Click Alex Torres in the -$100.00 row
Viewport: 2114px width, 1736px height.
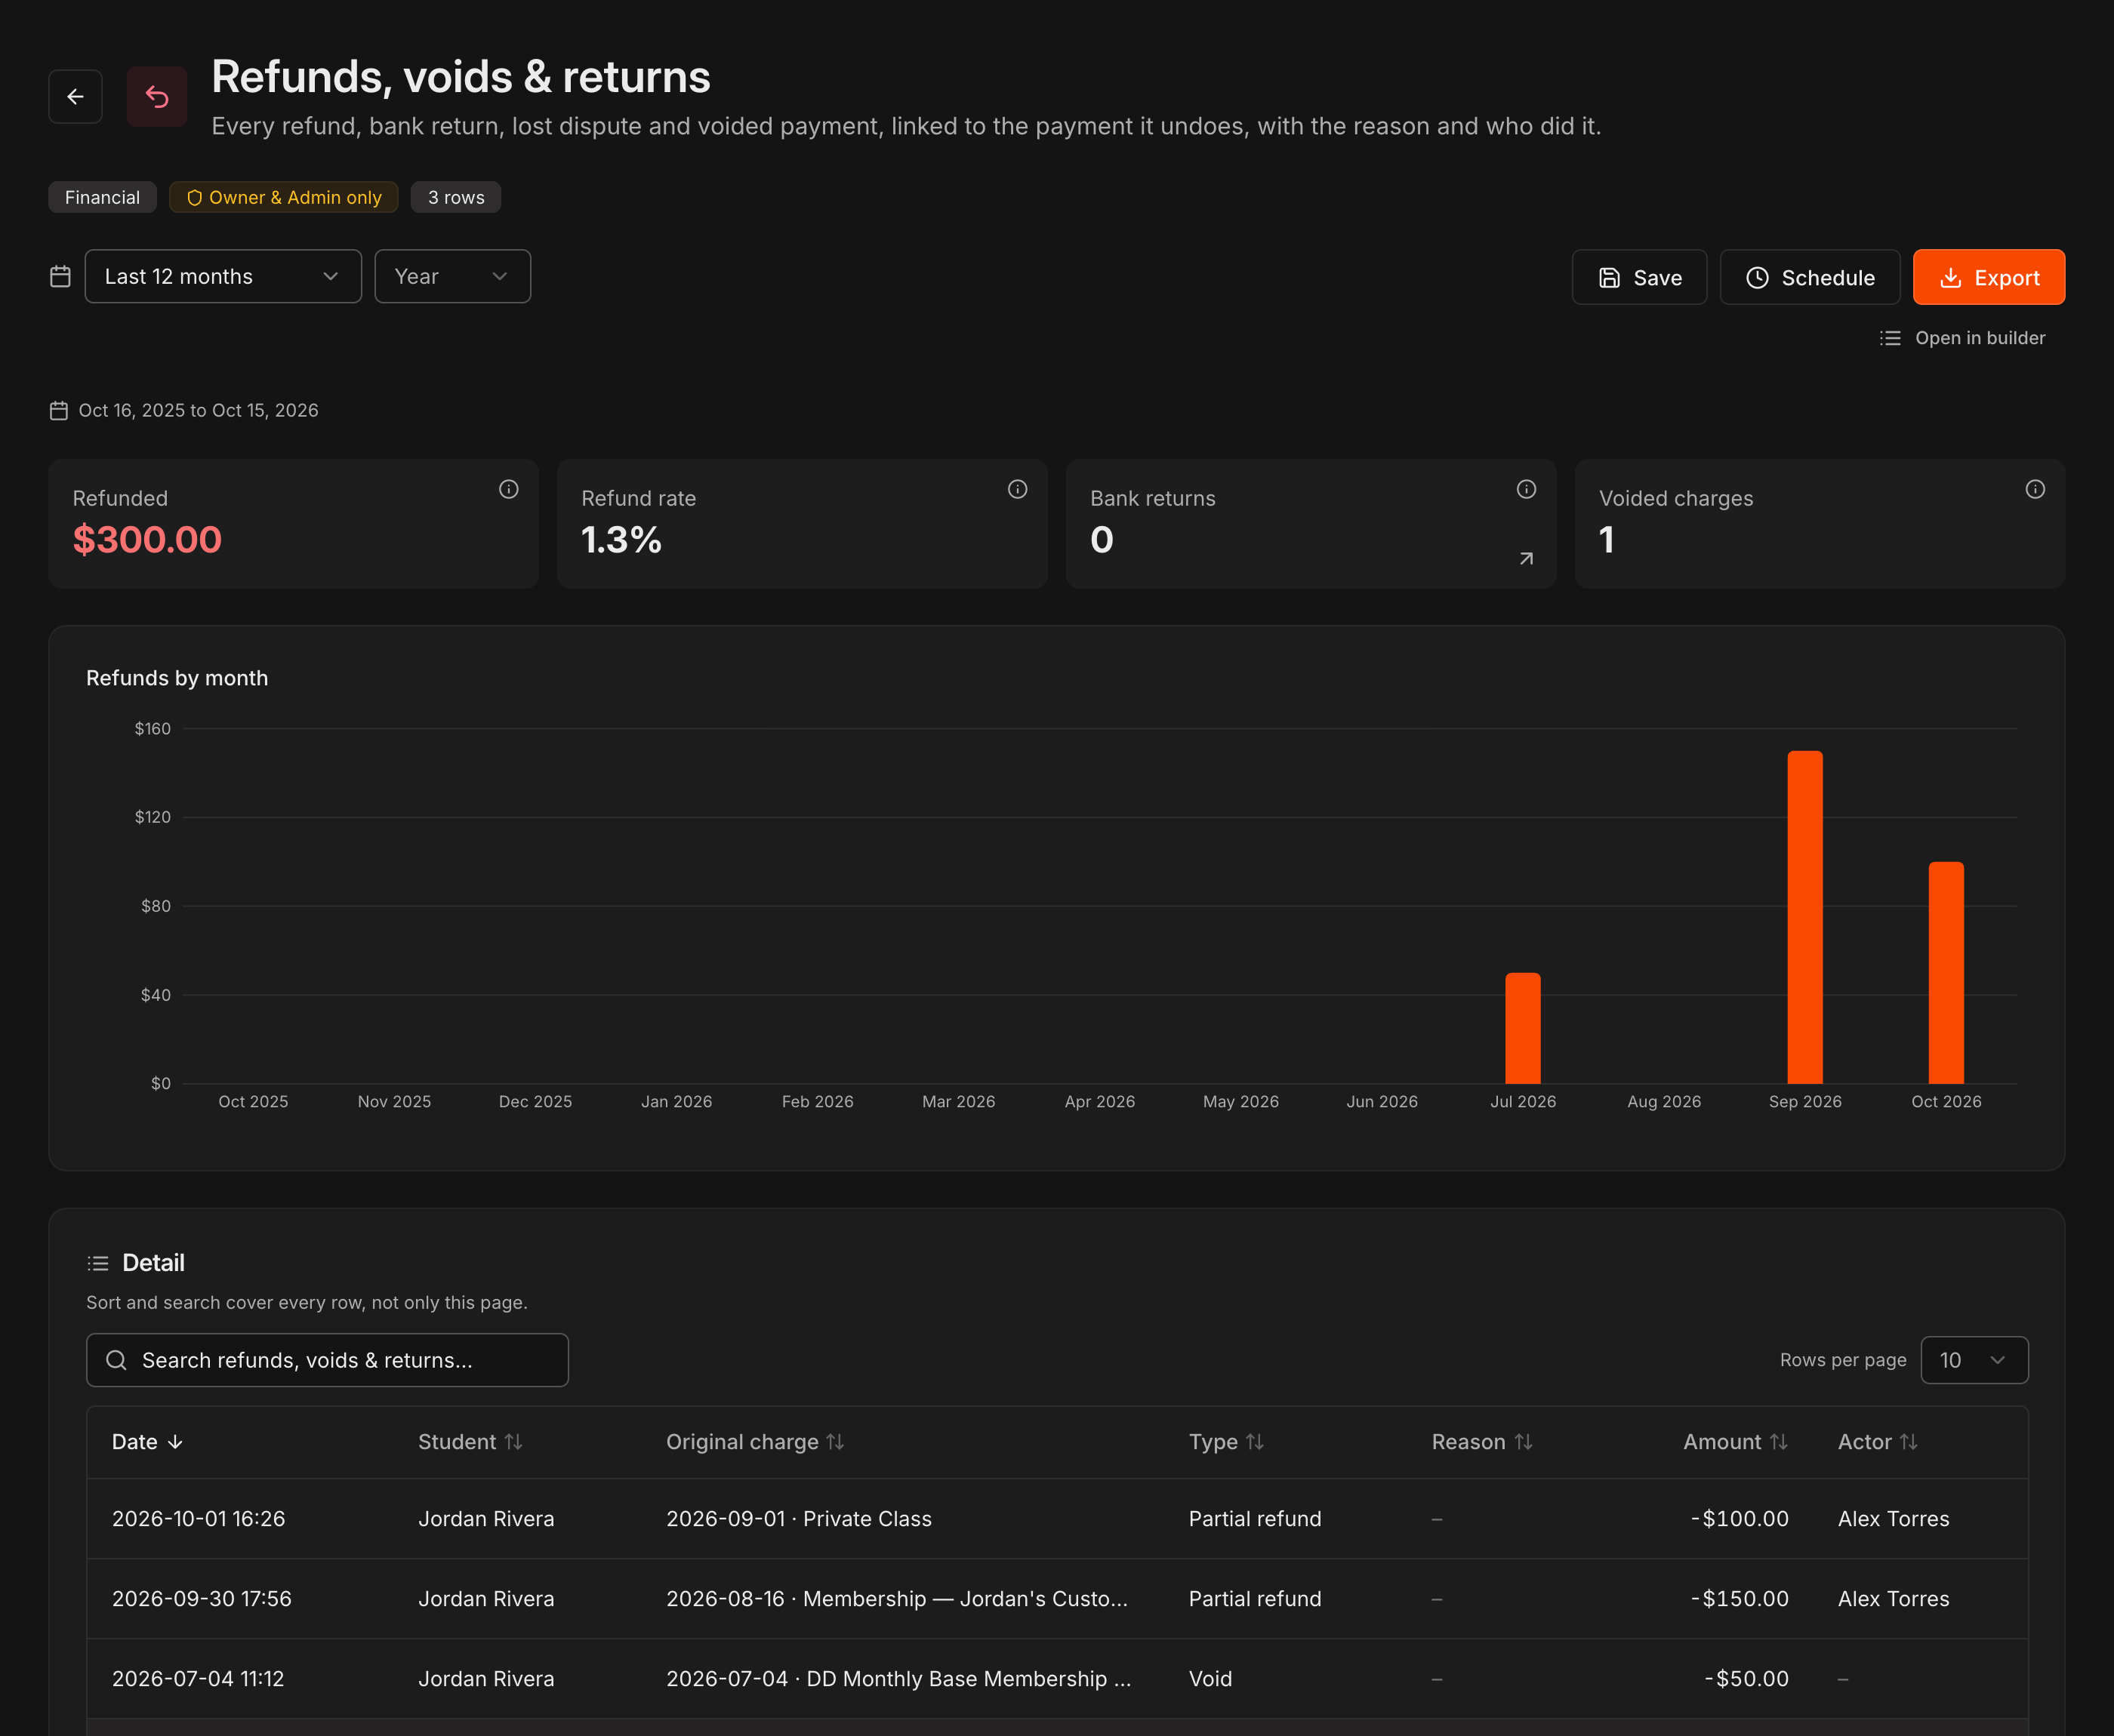[x=1893, y=1518]
